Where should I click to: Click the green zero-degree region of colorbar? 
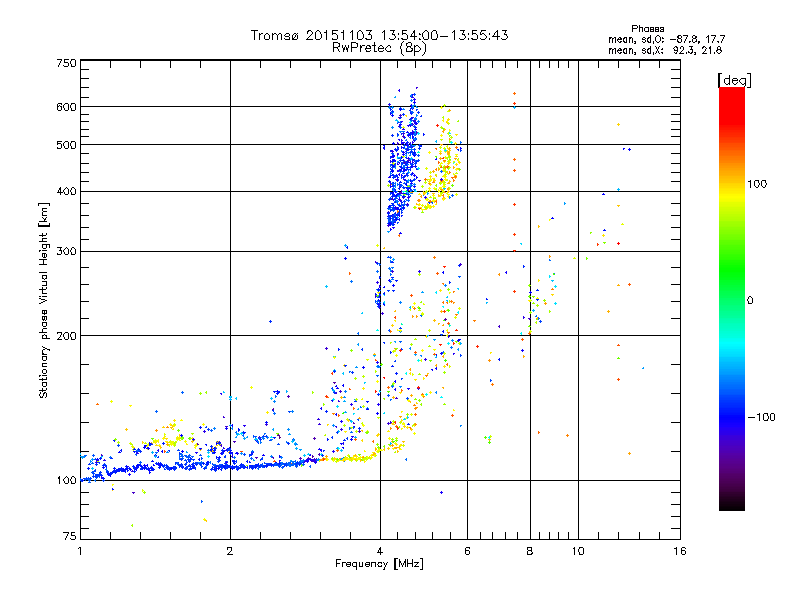732,300
